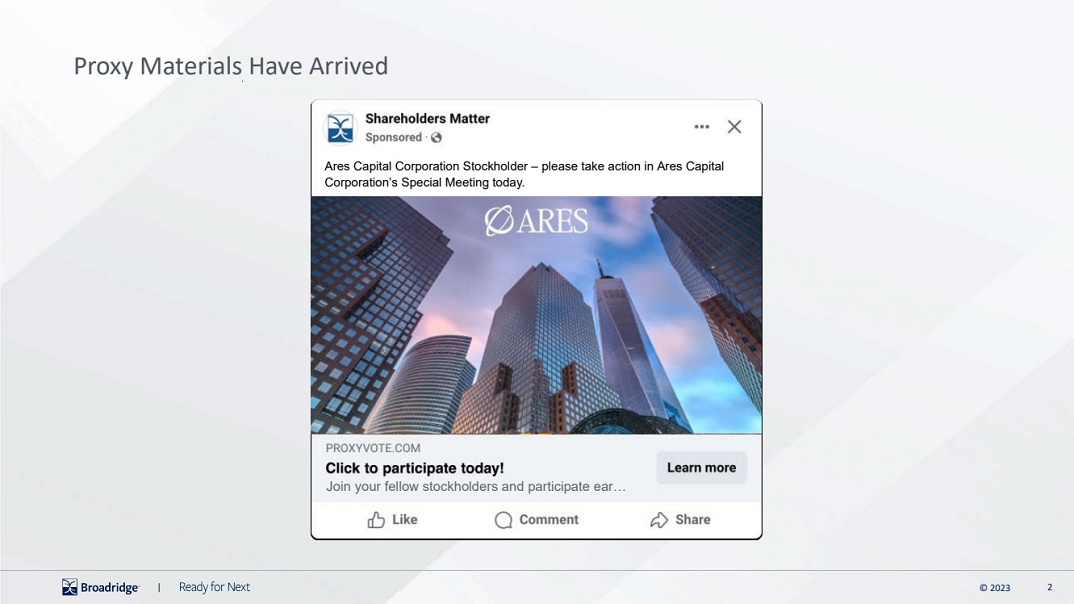Click the Shareholders Matter profile logo

[340, 128]
